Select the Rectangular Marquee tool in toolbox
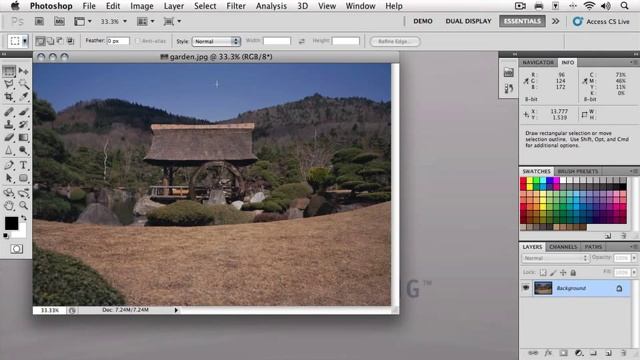Image resolution: width=640 pixels, height=360 pixels. (x=9, y=71)
